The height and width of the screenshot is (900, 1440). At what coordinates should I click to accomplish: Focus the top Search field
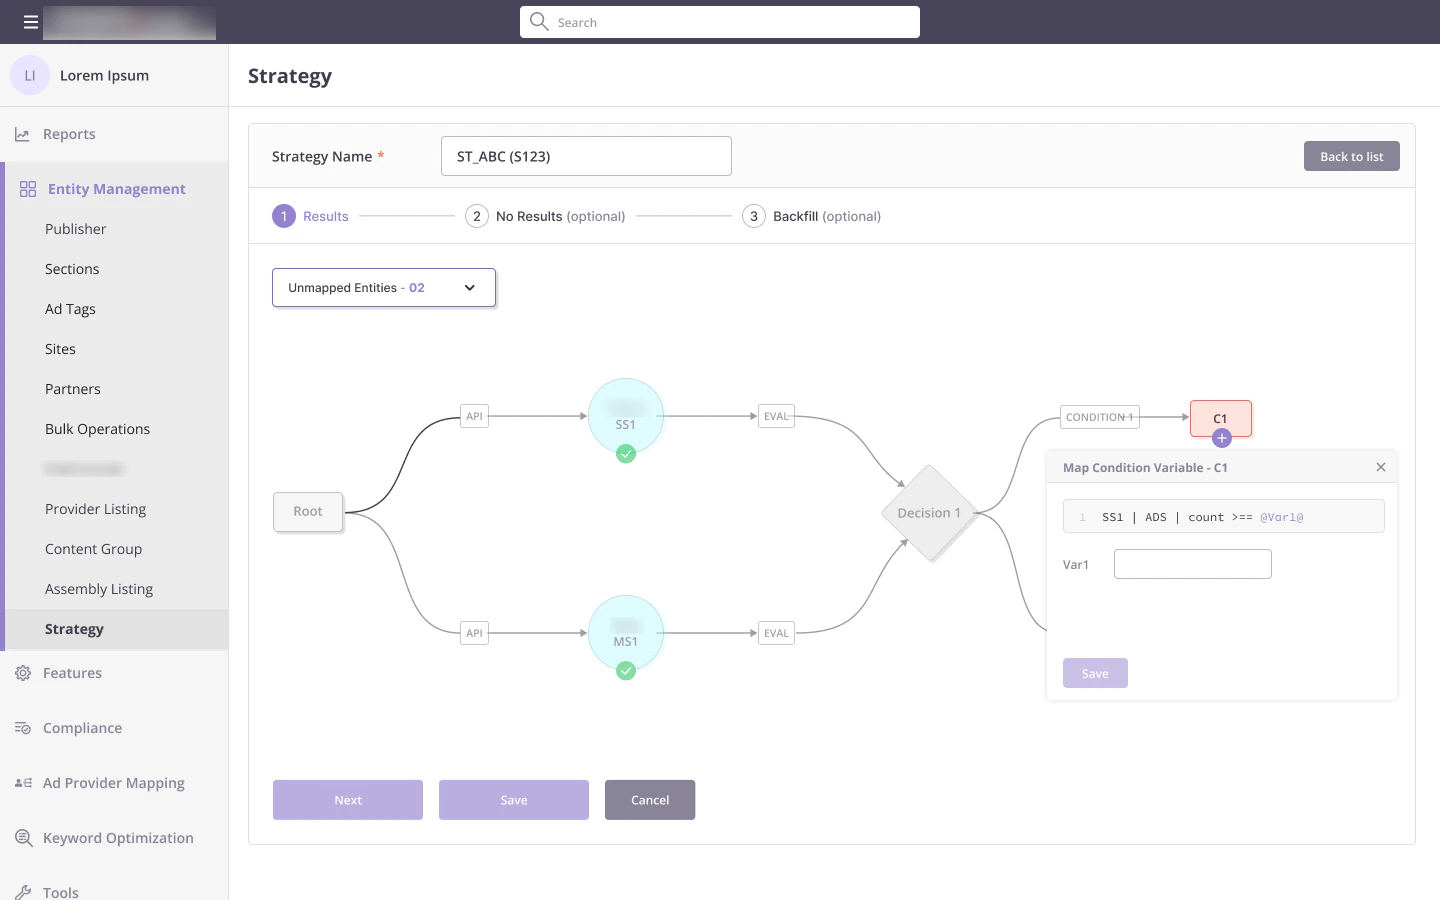(x=720, y=22)
